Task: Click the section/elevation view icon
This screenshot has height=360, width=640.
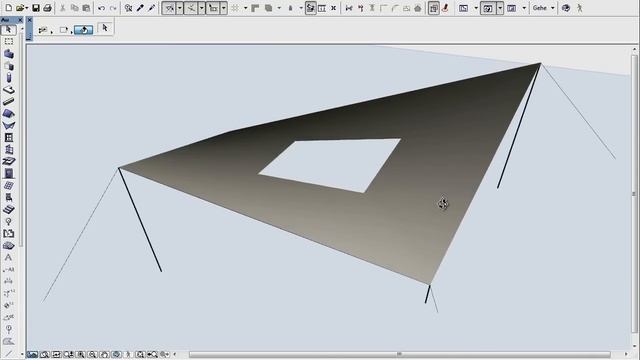Action: click(512, 8)
